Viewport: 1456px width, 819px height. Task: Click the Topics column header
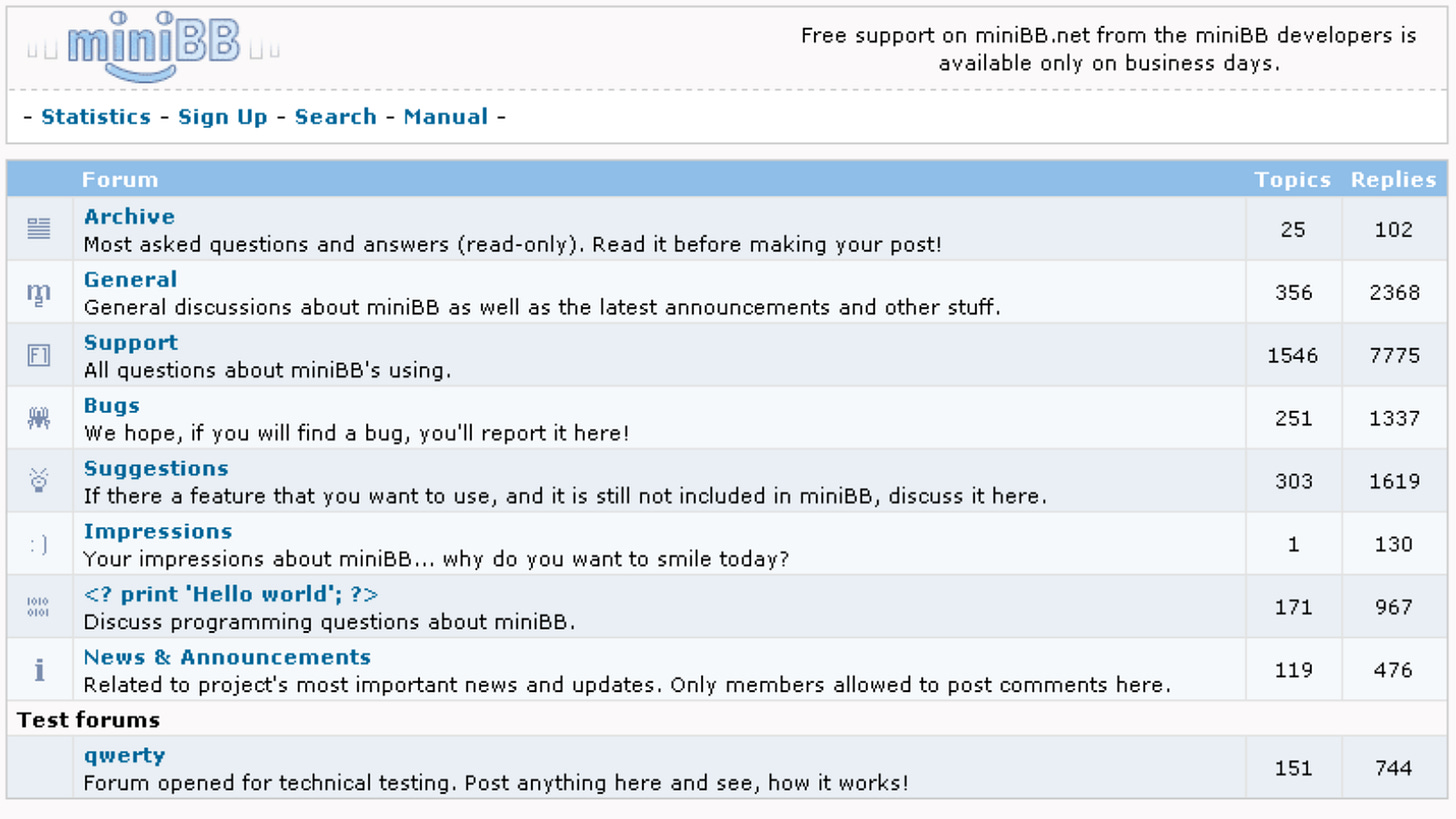1293,180
